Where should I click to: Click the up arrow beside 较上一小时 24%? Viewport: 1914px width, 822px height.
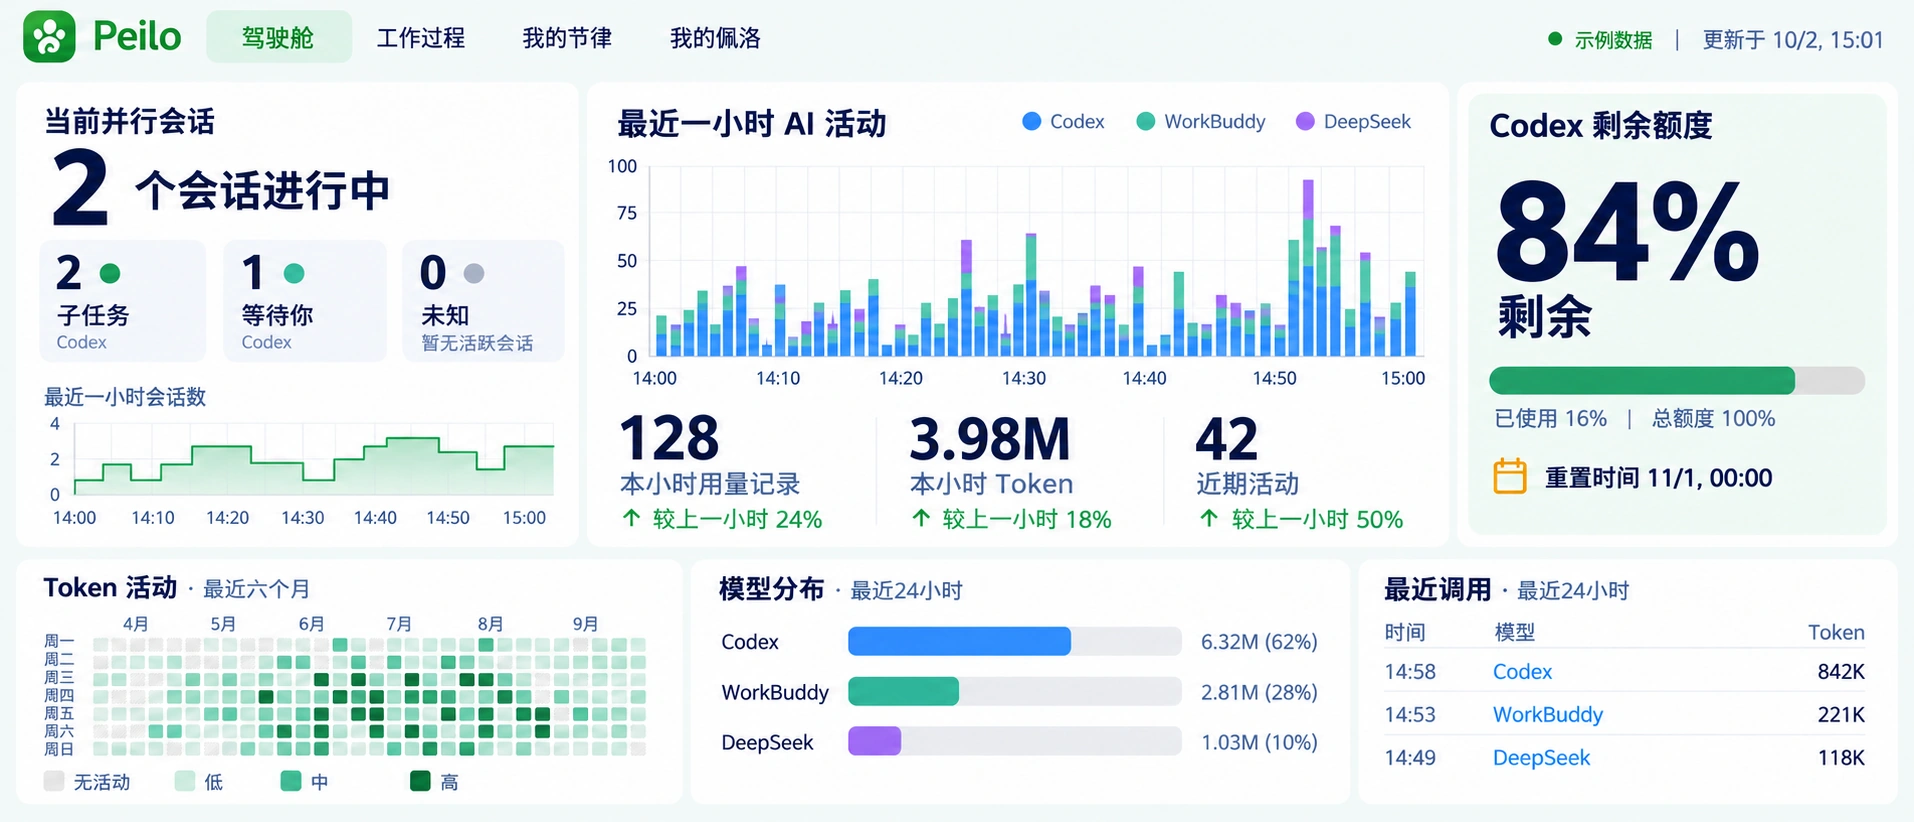point(631,518)
